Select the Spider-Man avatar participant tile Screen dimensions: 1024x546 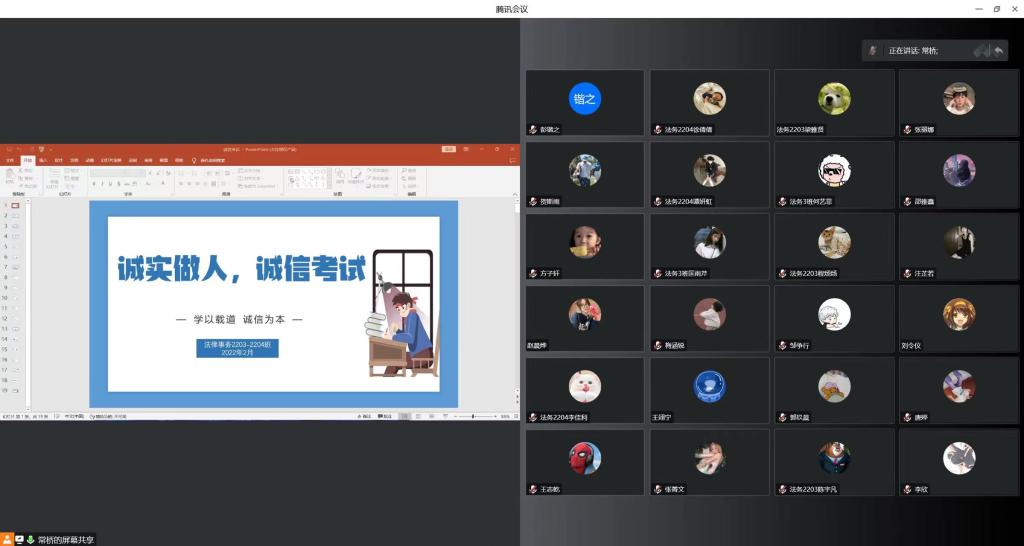tap(585, 462)
